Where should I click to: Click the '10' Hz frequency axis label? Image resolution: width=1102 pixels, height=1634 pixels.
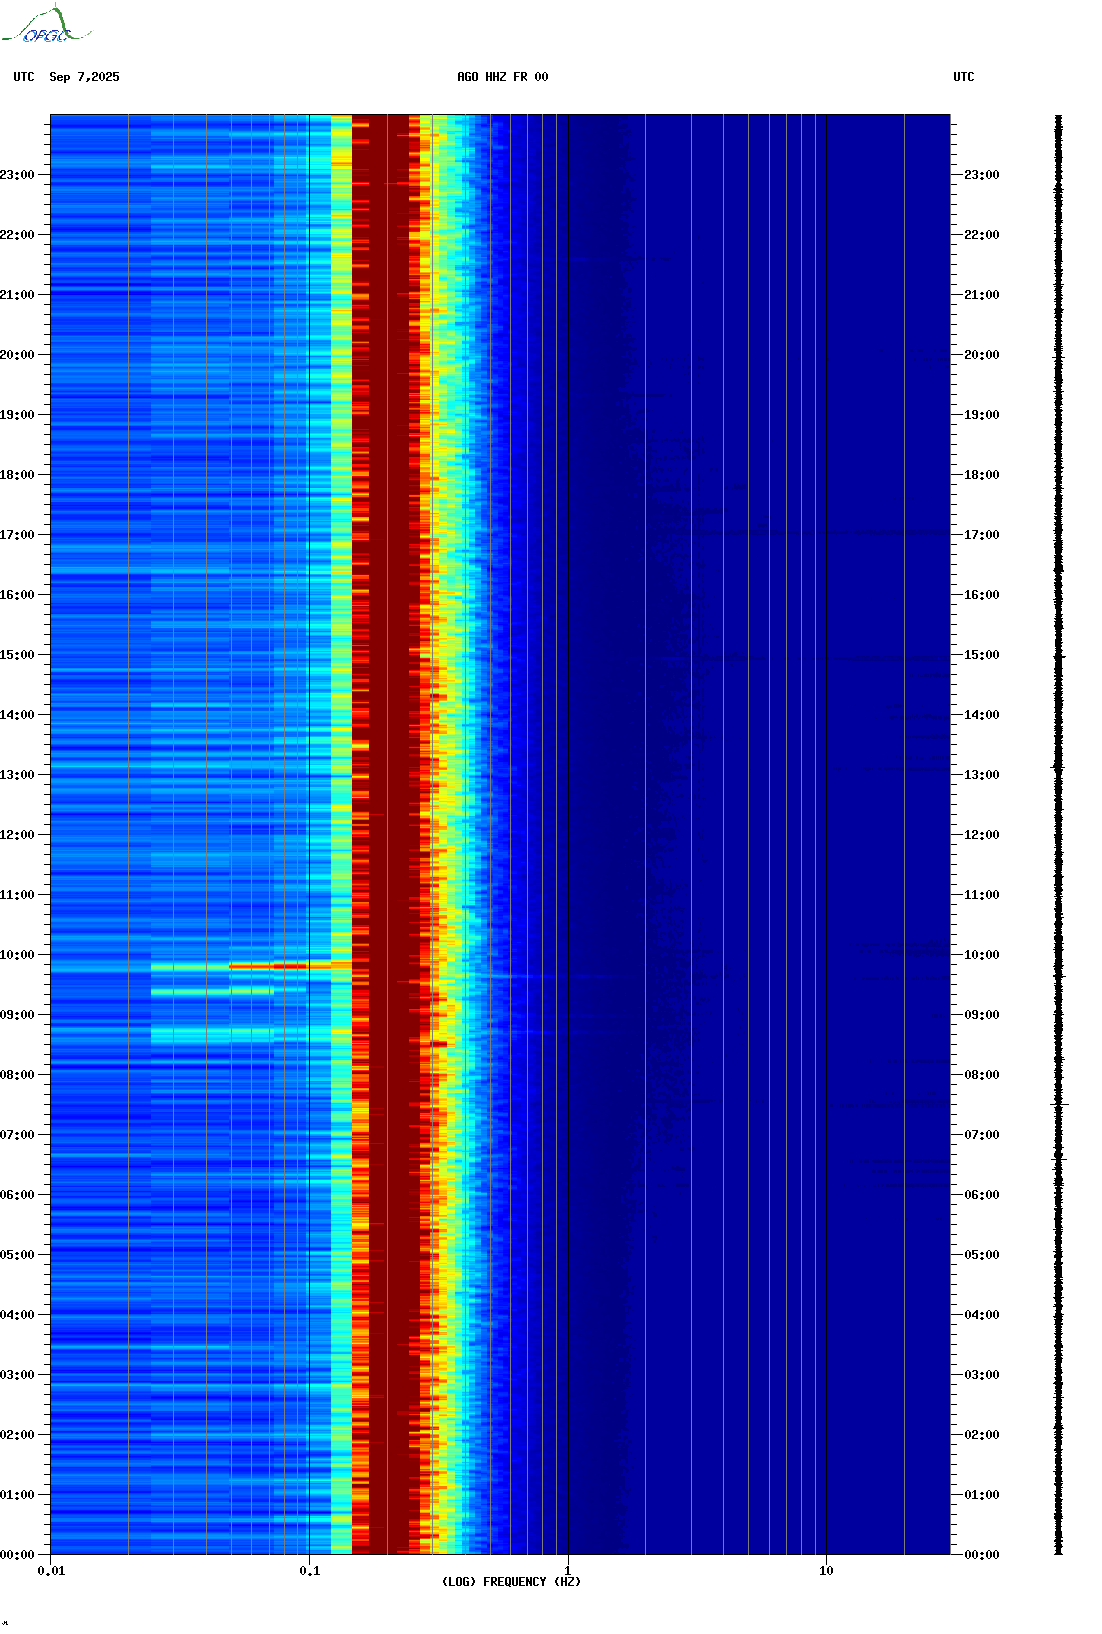[826, 1571]
